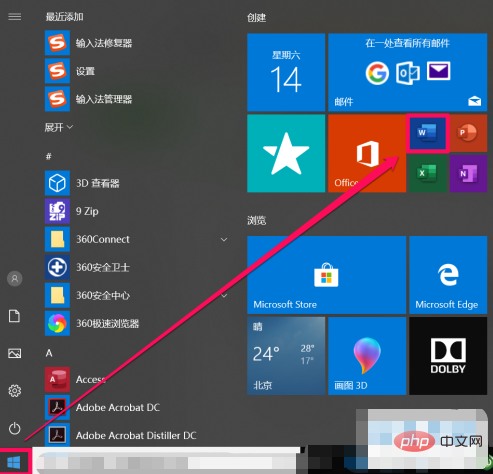The width and height of the screenshot is (493, 474).
Task: Launch 输入法修复器 from recently added
Action: tap(137, 43)
